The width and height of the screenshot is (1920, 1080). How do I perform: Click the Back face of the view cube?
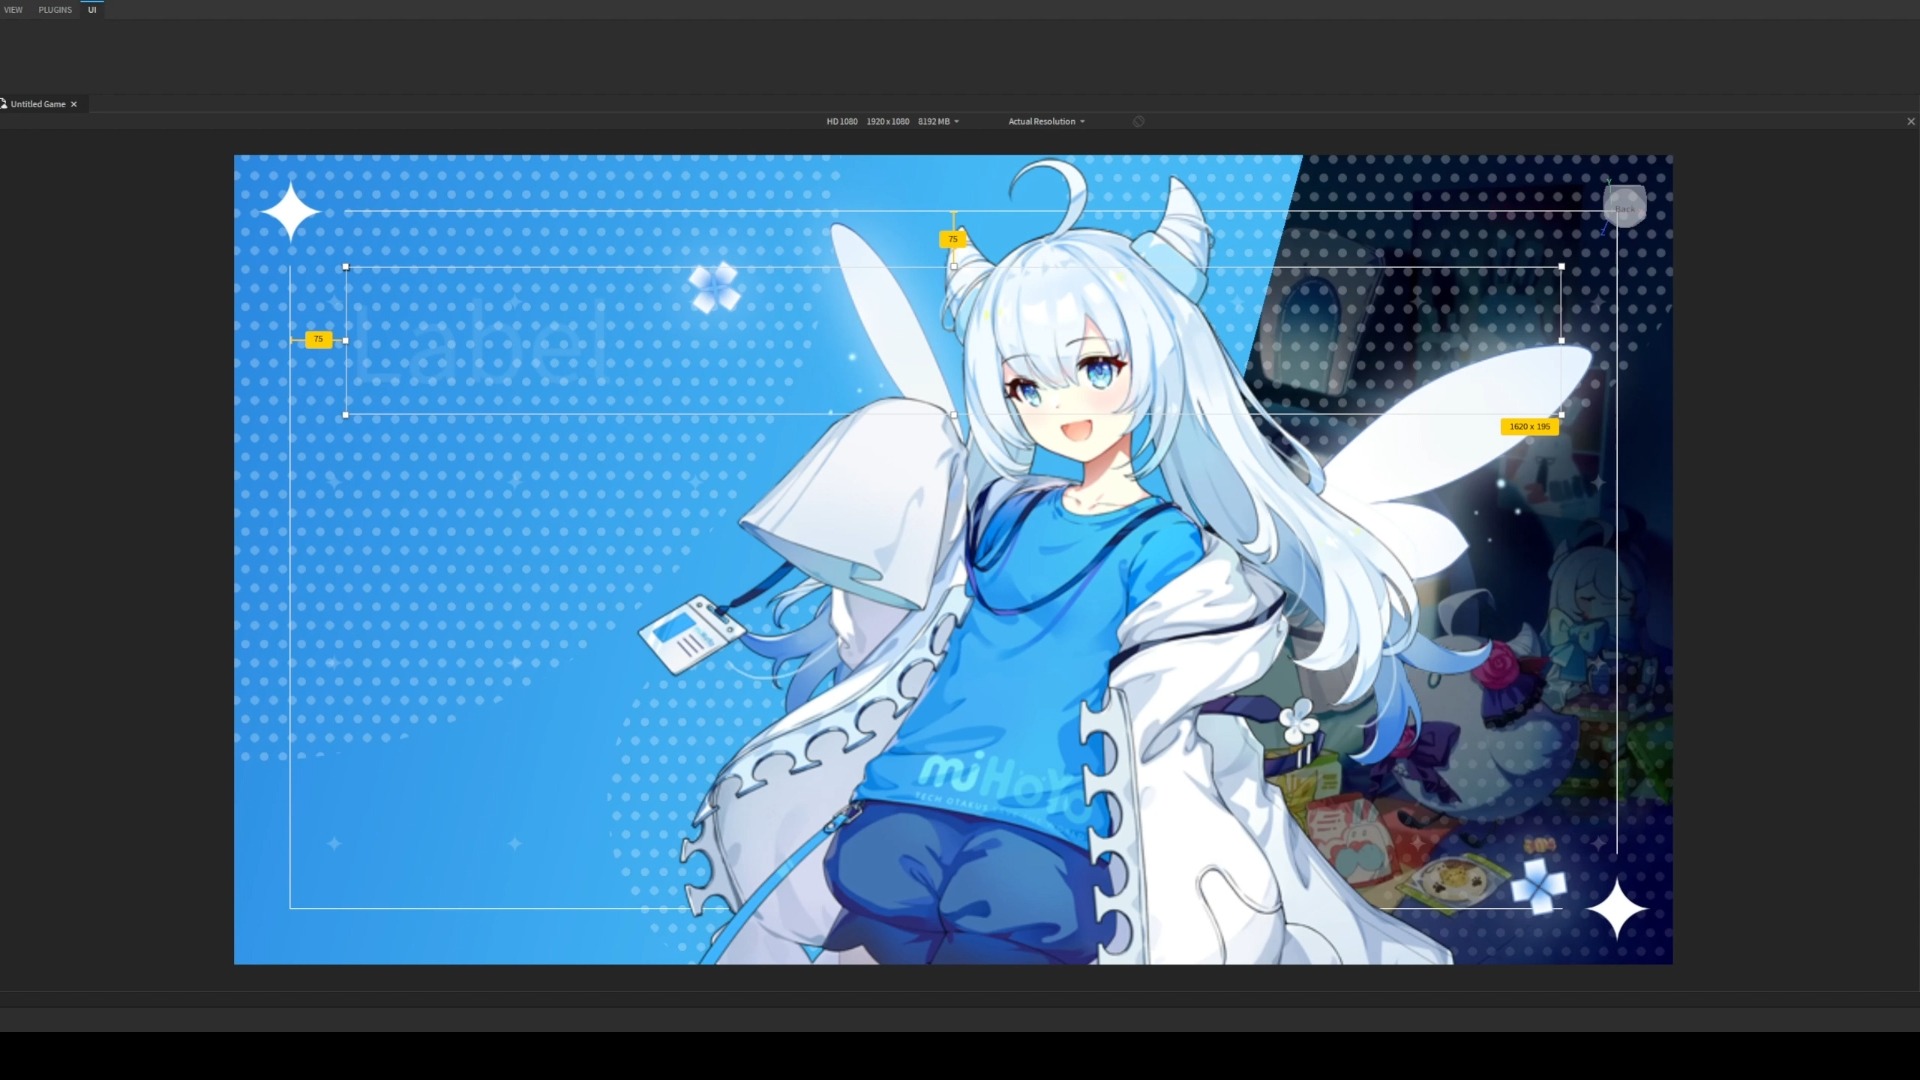1624,207
